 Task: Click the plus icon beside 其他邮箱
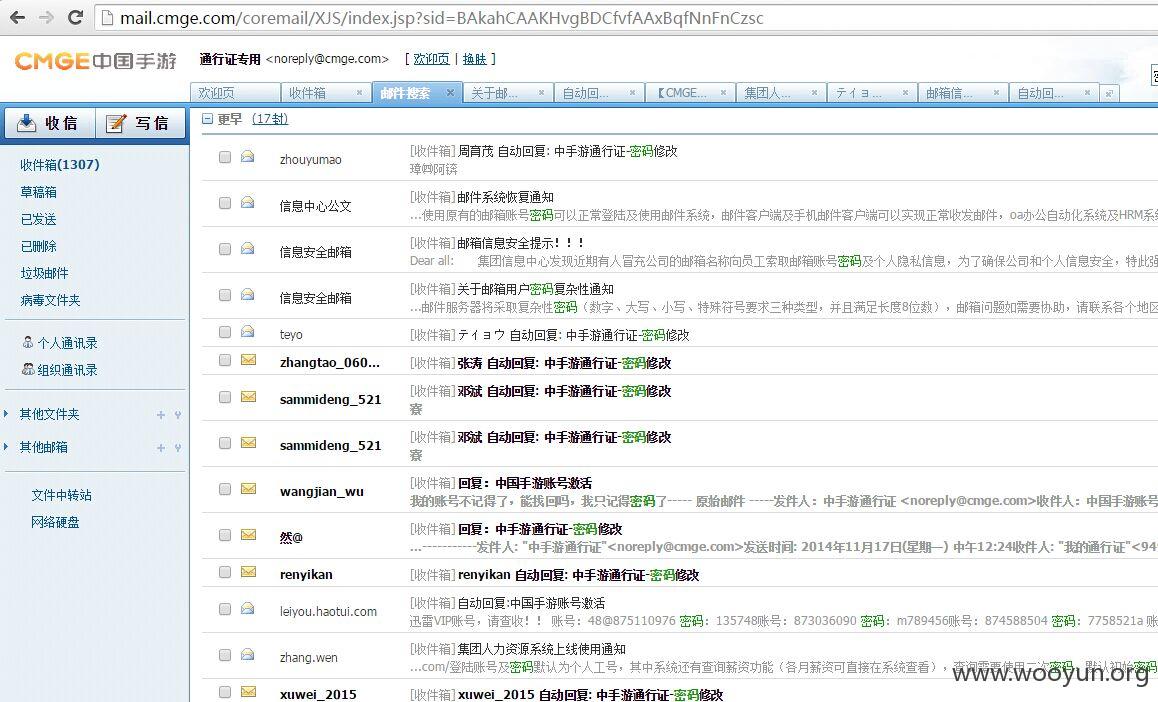point(160,447)
